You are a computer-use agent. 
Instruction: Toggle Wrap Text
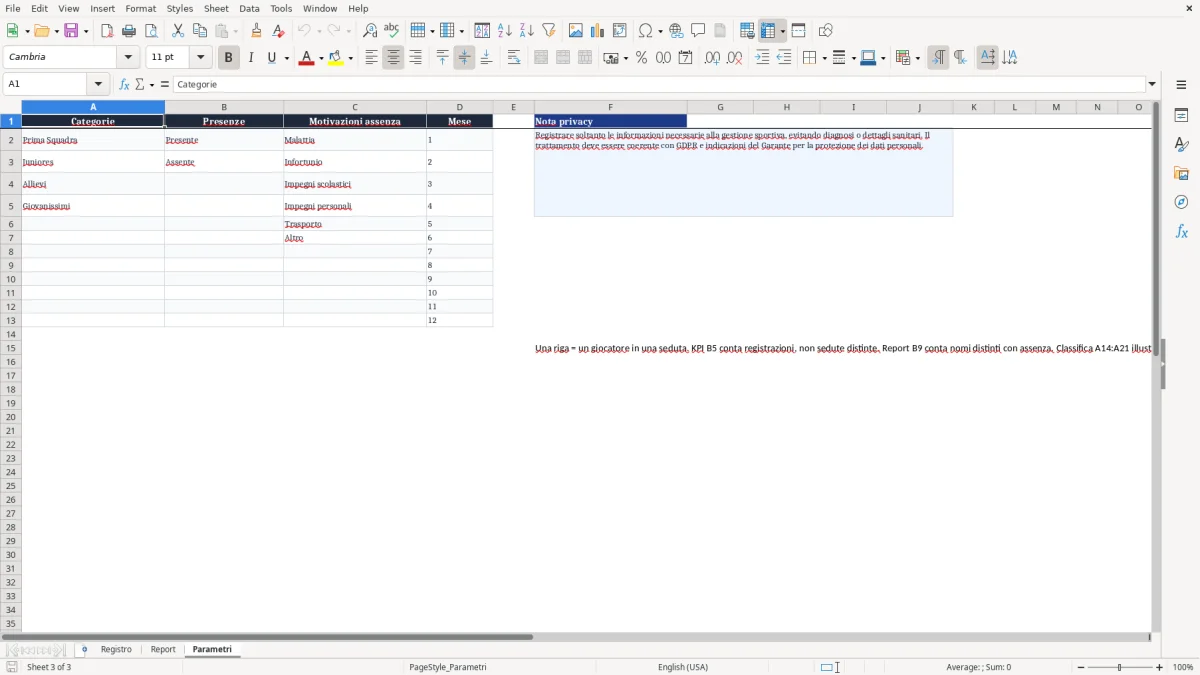click(514, 58)
